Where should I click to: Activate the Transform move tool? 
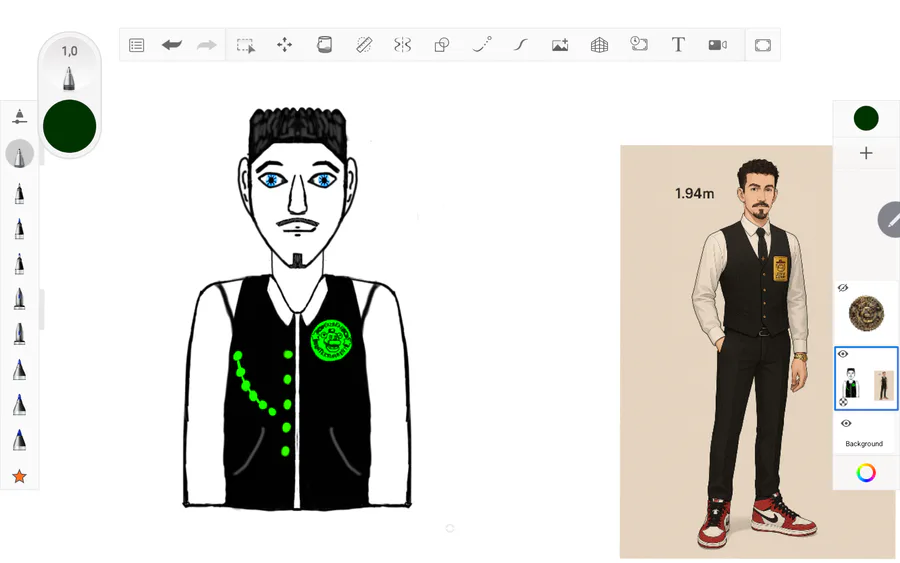[284, 45]
